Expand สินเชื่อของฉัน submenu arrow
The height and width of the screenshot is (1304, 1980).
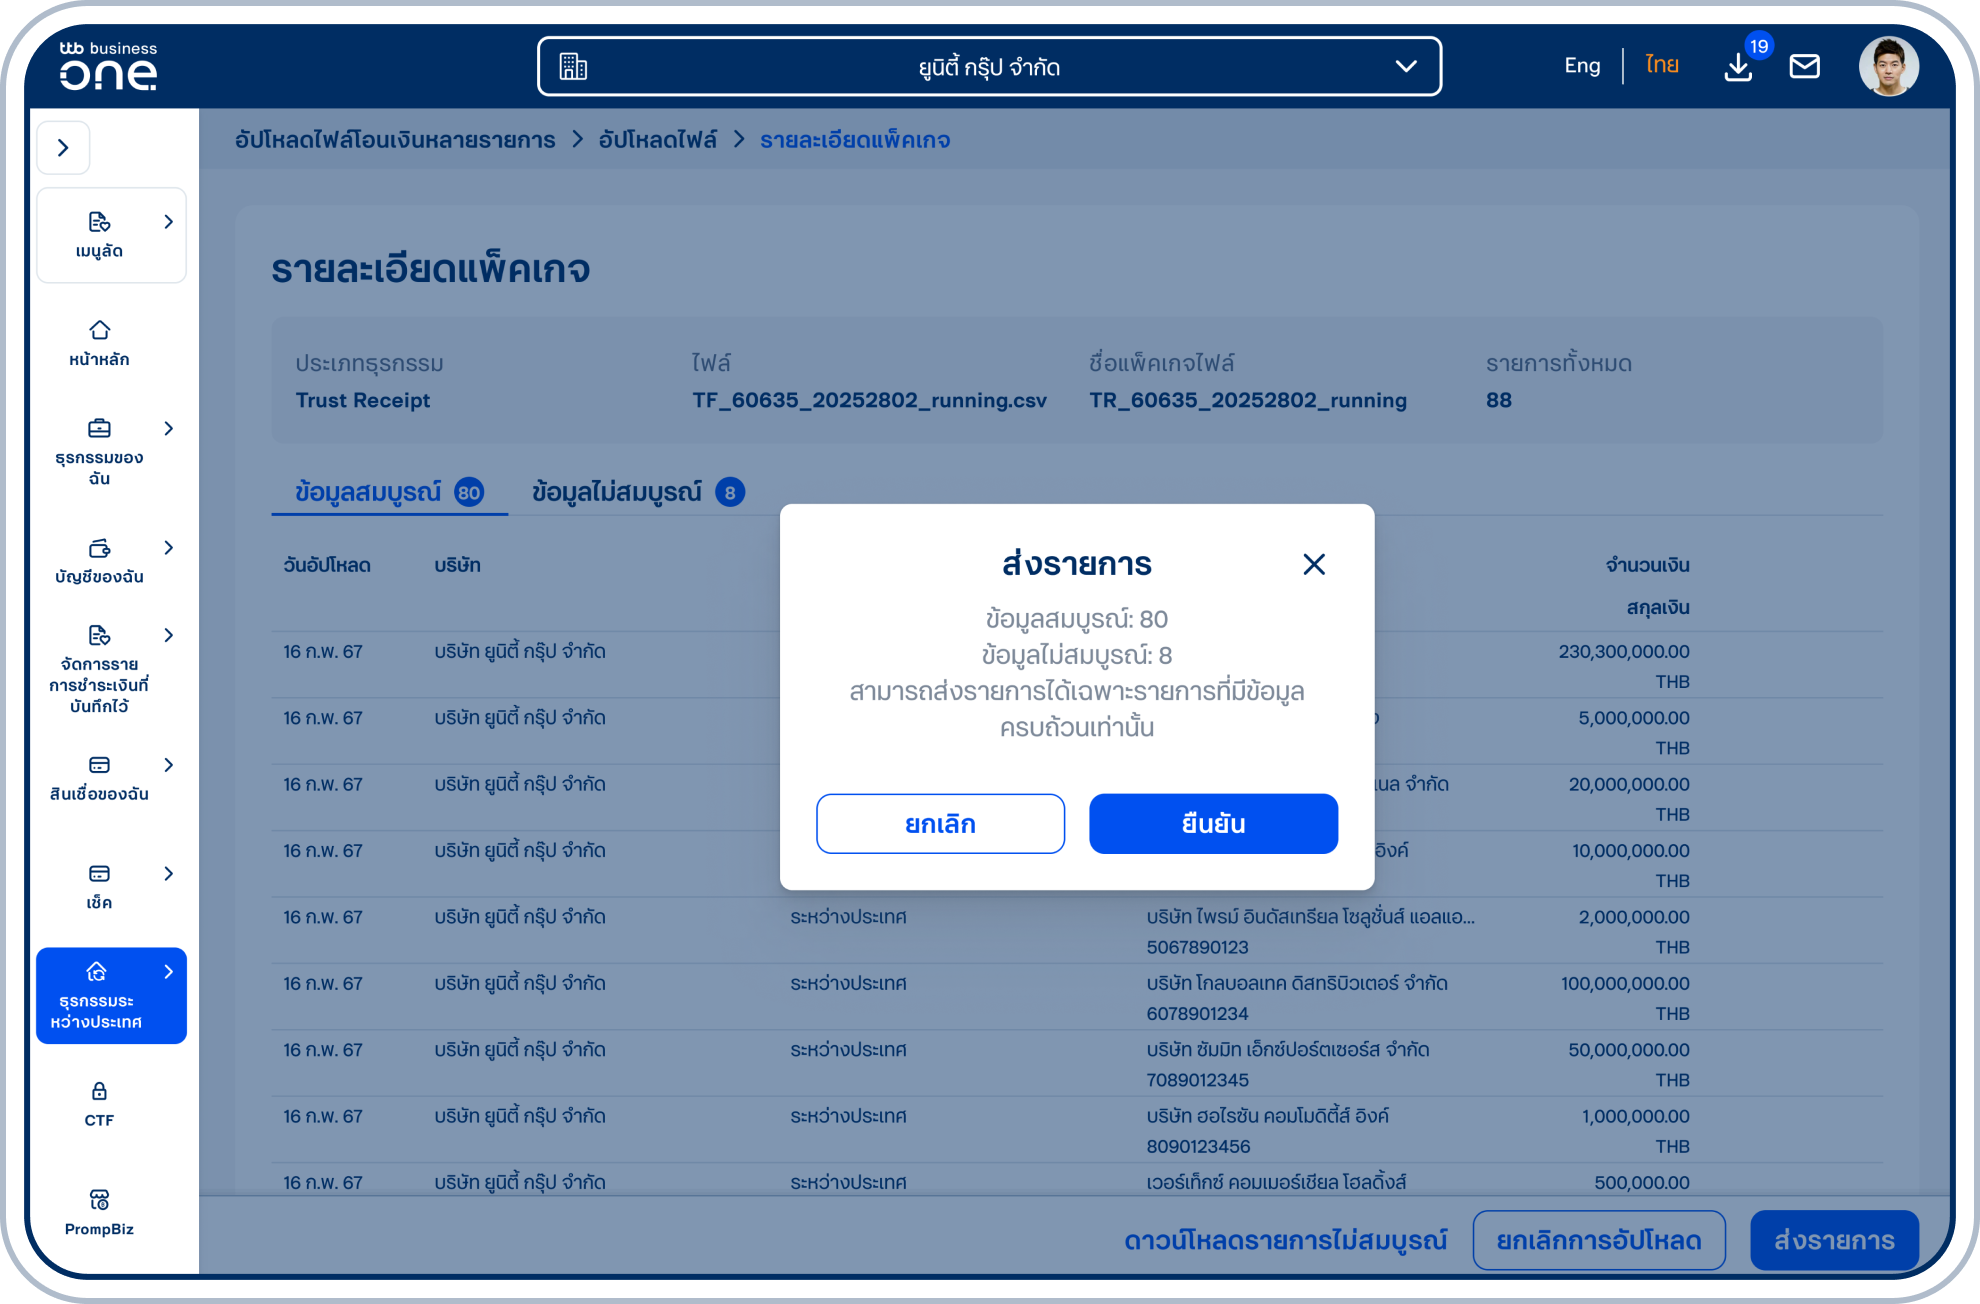[x=168, y=766]
